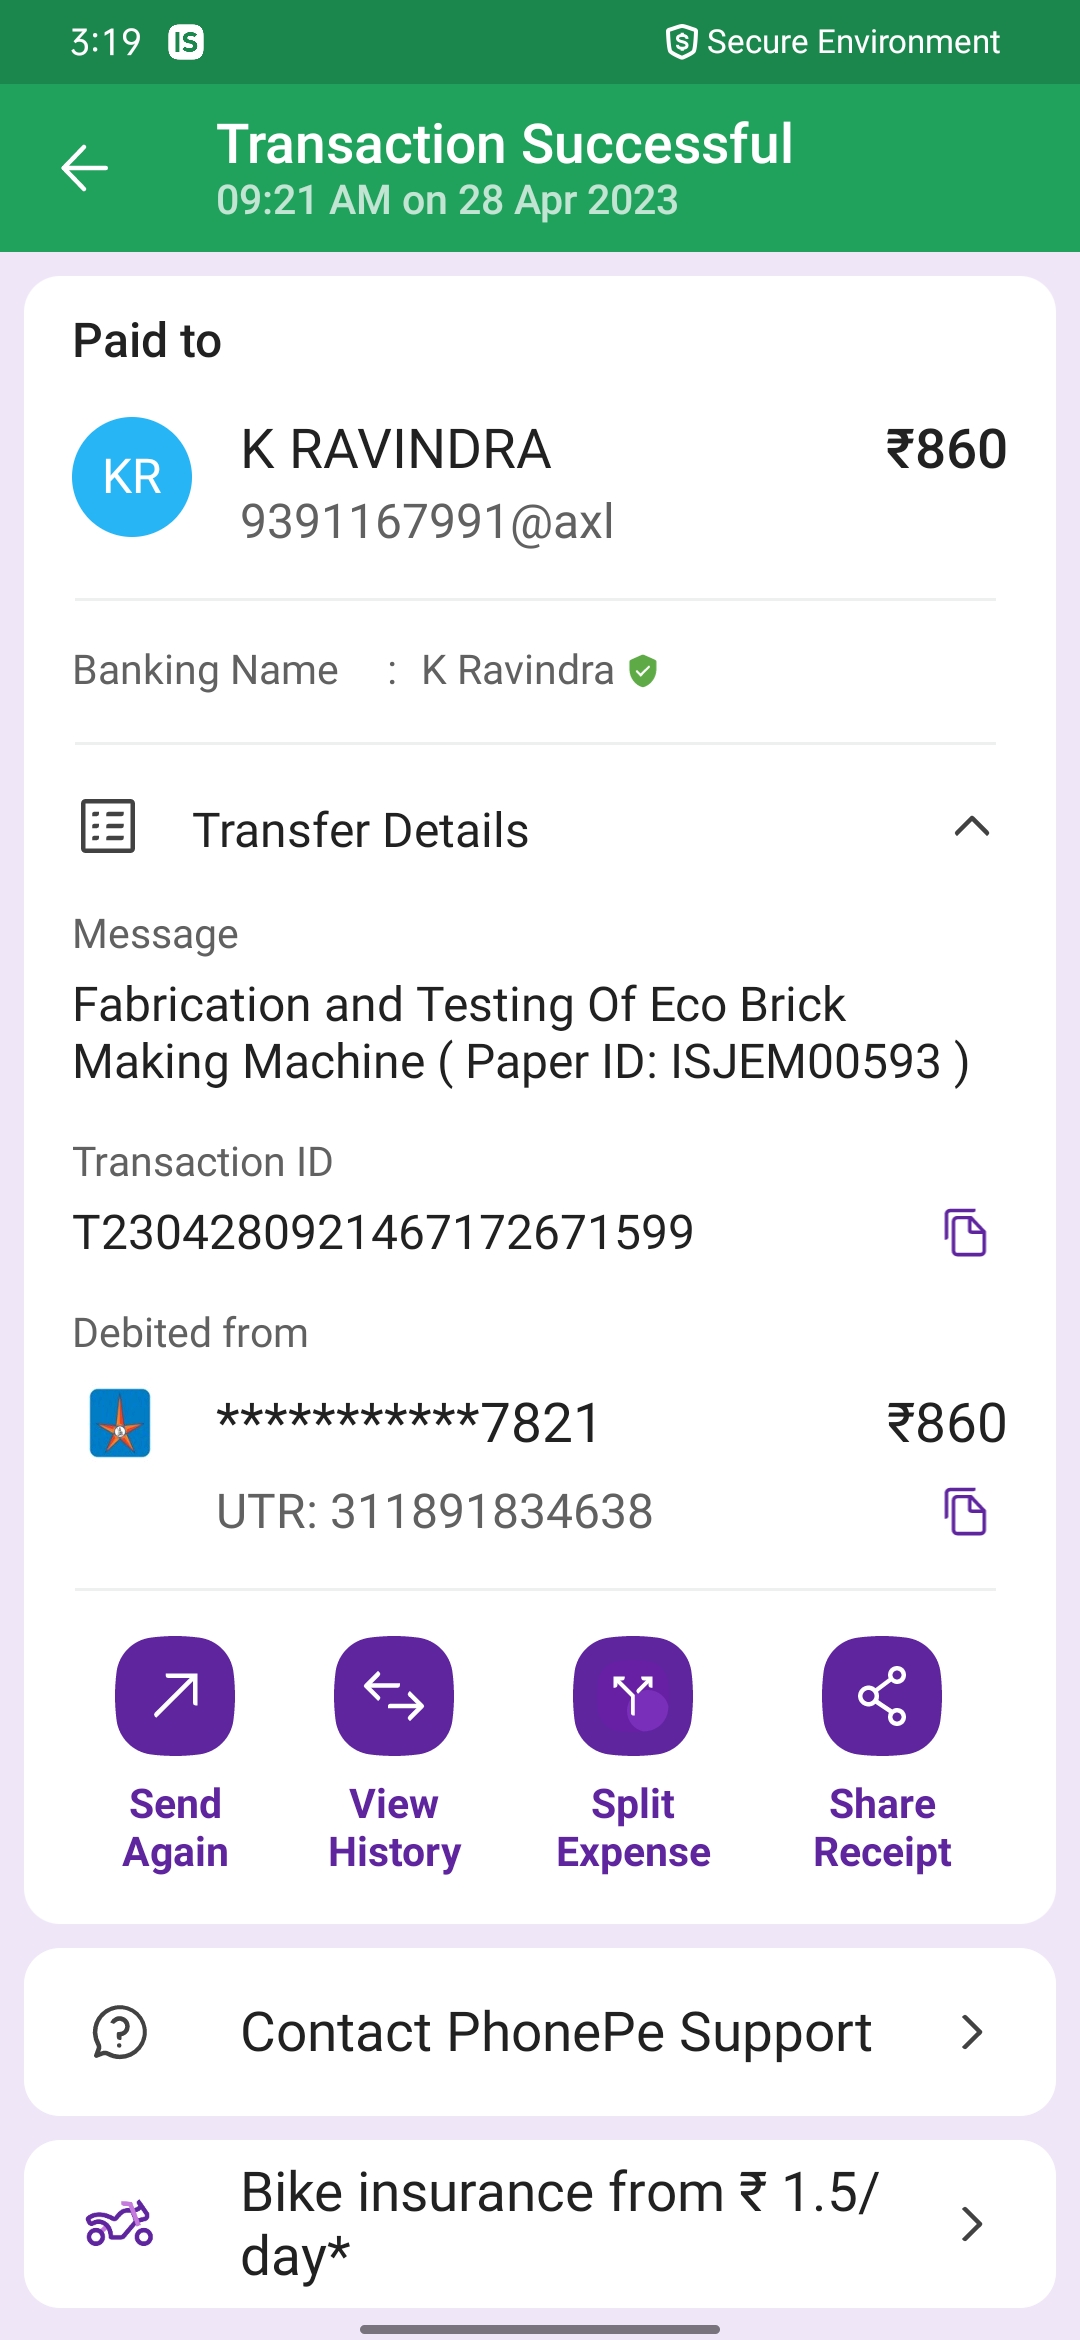This screenshot has width=1080, height=2340.
Task: Open View History
Action: click(394, 1696)
